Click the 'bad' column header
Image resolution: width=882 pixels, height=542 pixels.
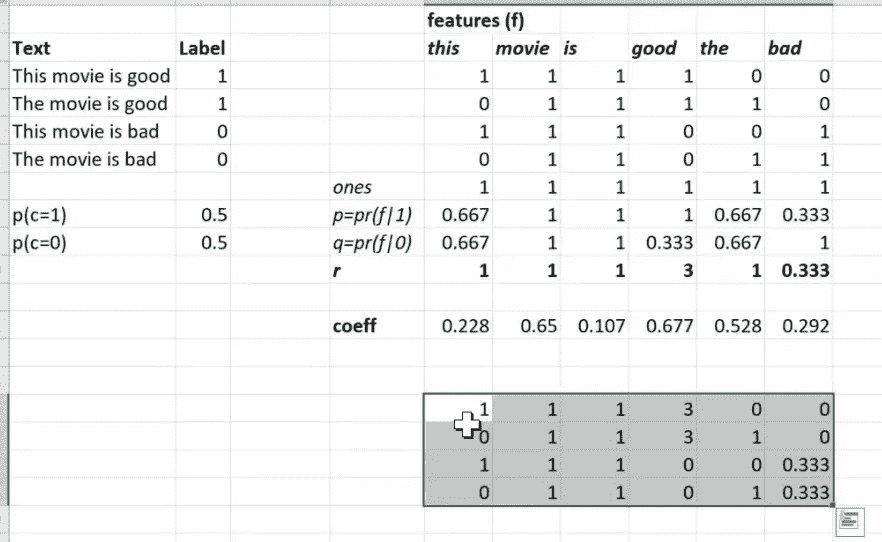[785, 48]
